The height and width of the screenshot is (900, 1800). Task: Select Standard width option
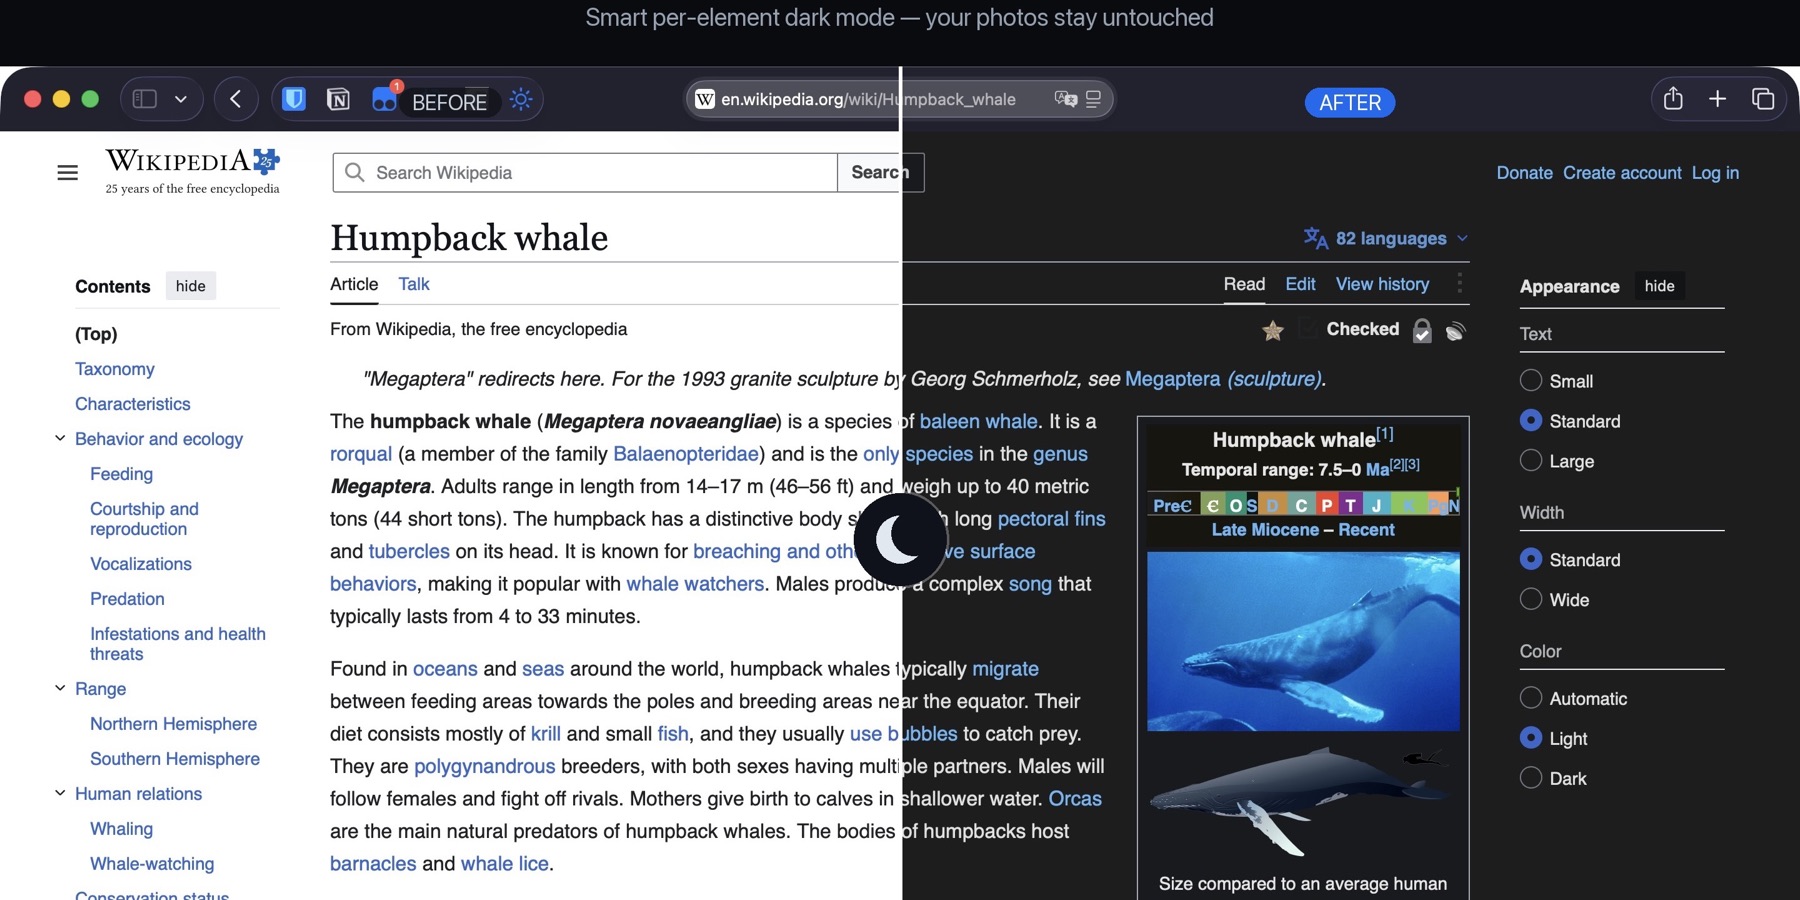coord(1530,559)
